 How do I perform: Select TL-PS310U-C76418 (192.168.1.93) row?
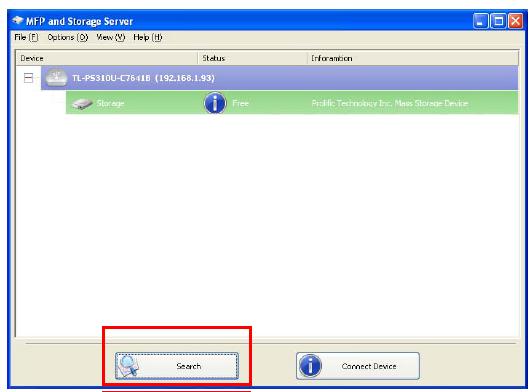coord(279,78)
